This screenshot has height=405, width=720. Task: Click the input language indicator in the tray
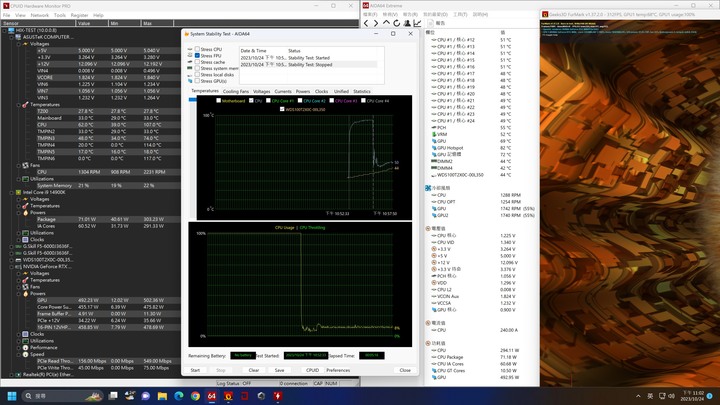pyautogui.click(x=650, y=396)
